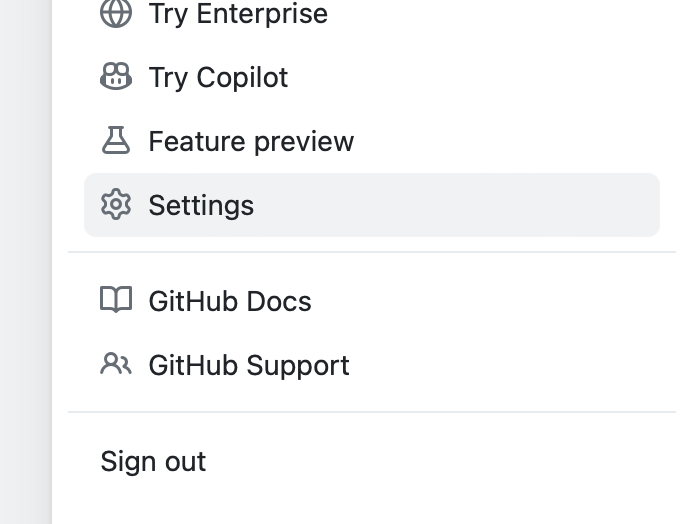Click the gear icon next to Settings
The width and height of the screenshot is (692, 524).
(x=116, y=204)
